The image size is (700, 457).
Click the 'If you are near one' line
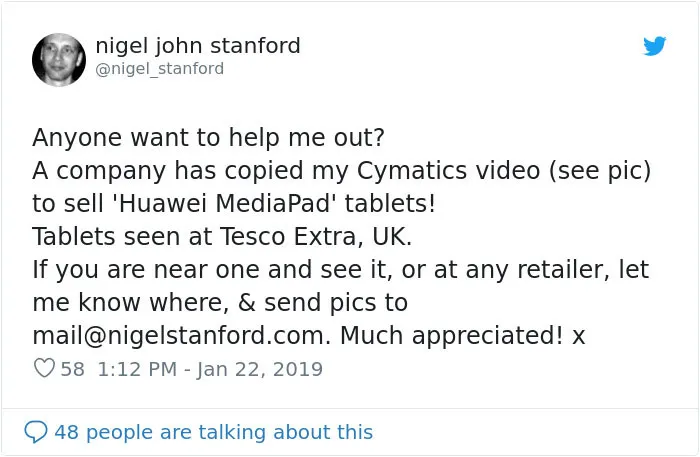341,270
